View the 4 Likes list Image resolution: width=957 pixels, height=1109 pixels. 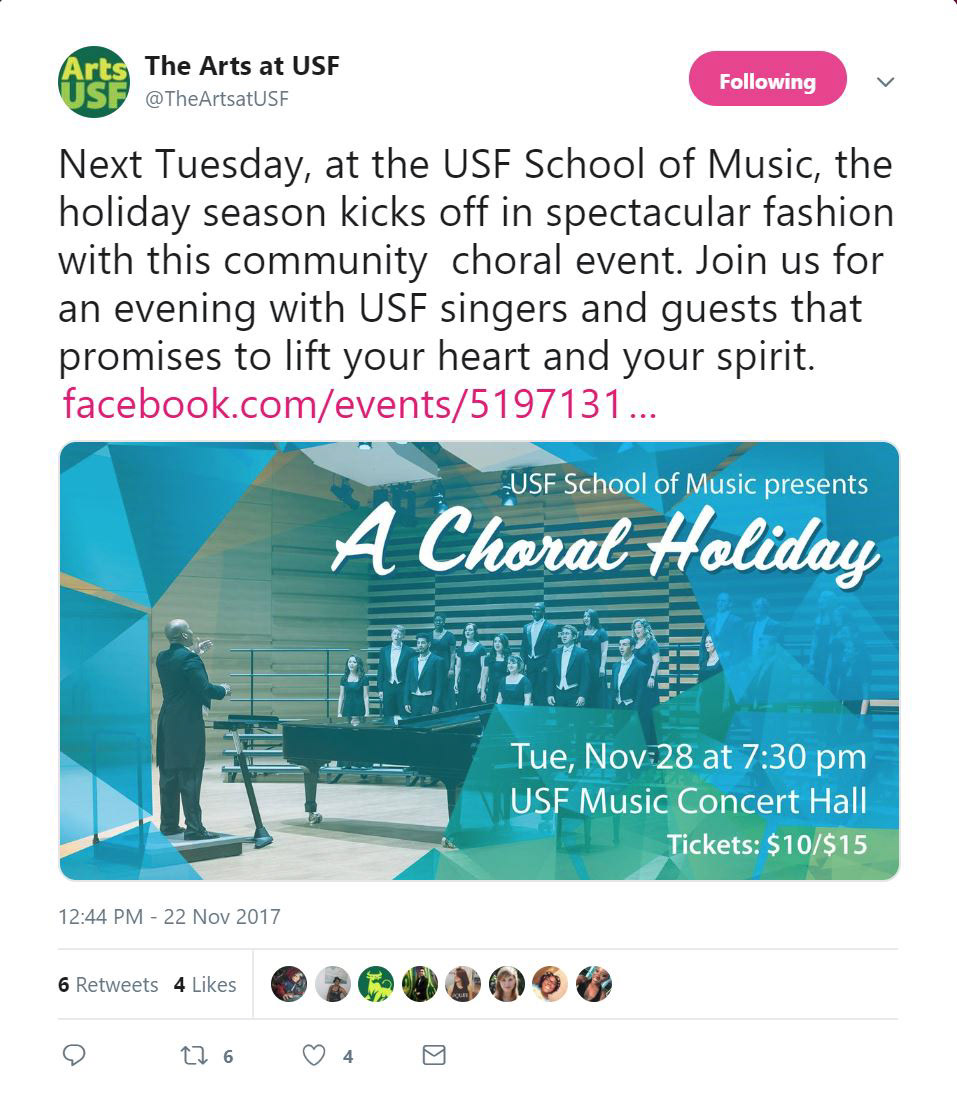point(205,984)
